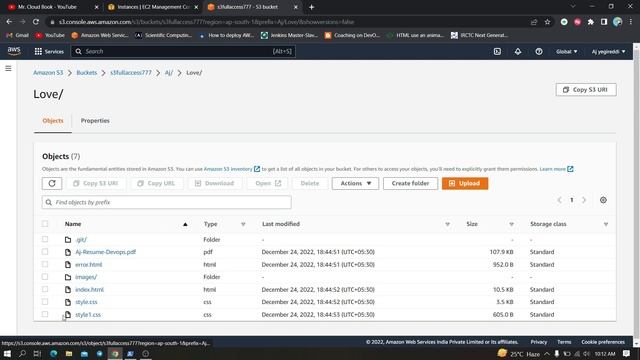Click Copy S3 URI at top right
The width and height of the screenshot is (640, 360).
(x=586, y=90)
